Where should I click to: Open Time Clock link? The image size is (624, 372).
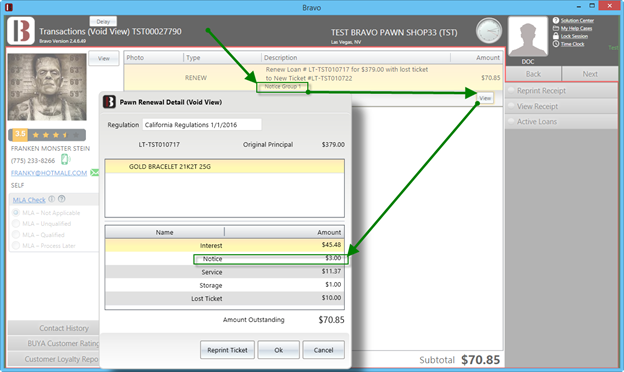click(x=572, y=44)
